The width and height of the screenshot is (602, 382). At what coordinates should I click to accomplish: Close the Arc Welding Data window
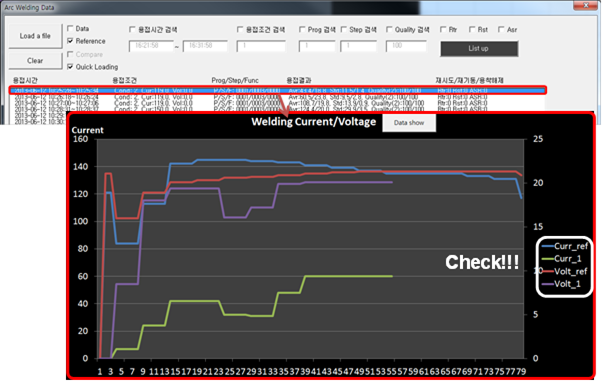tap(586, 5)
